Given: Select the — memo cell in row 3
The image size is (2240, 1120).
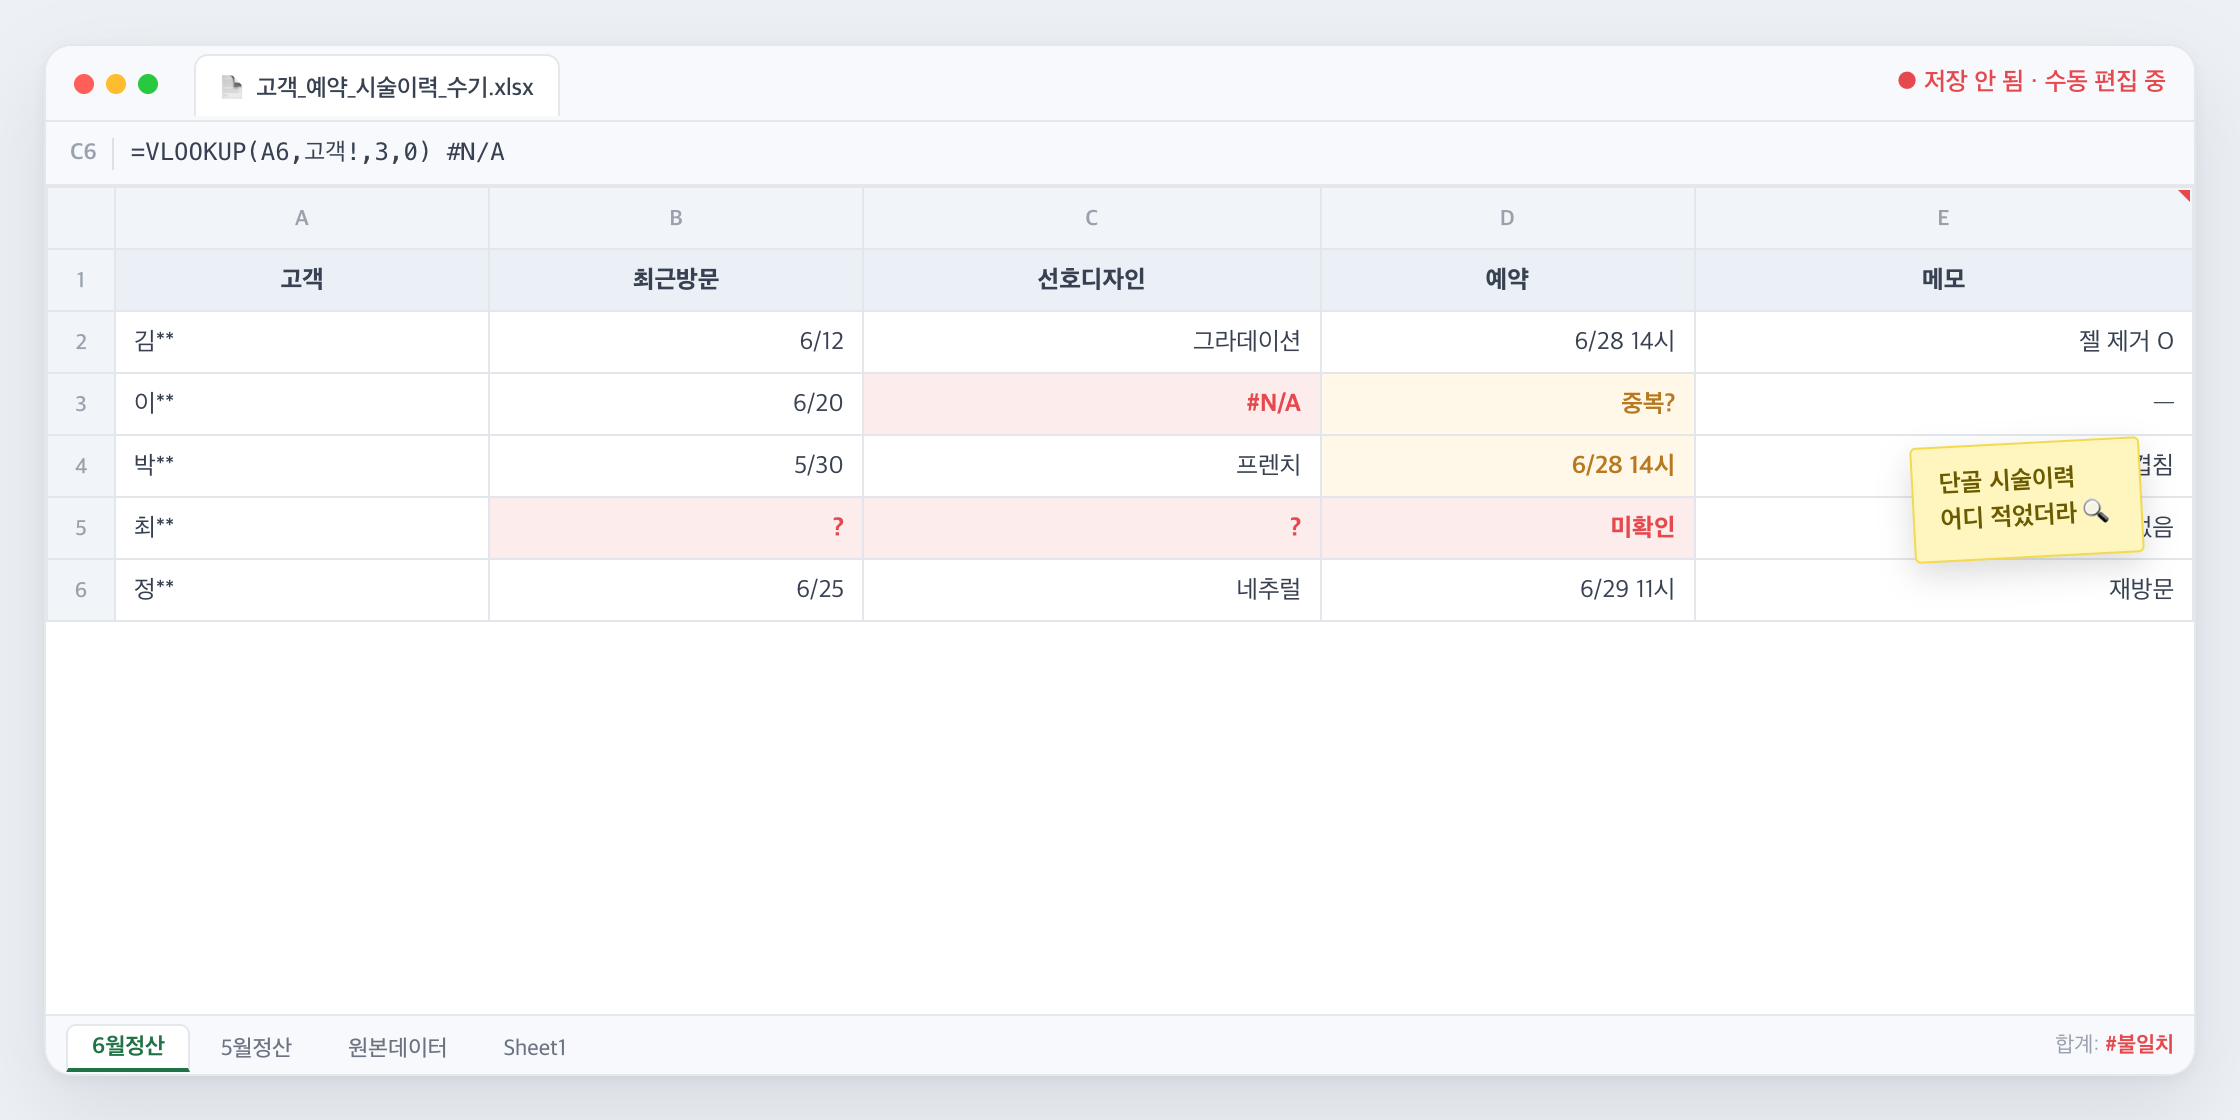Looking at the screenshot, I should (x=1944, y=404).
